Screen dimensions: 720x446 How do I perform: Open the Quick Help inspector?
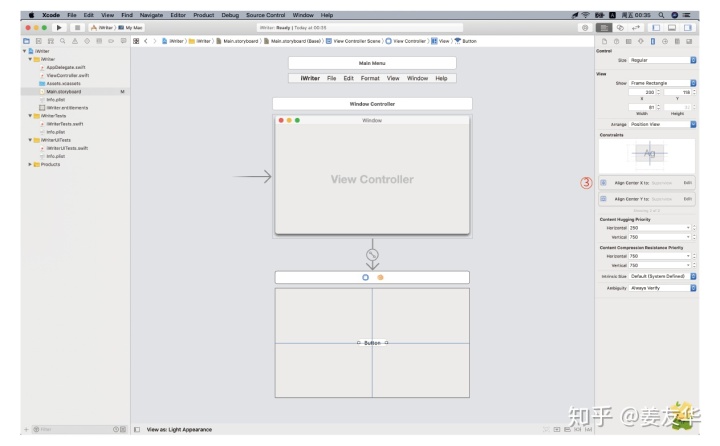click(616, 41)
